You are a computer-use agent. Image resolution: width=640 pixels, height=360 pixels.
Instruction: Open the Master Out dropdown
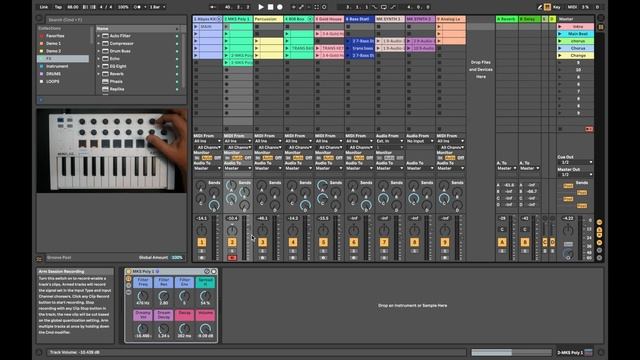[x=576, y=175]
